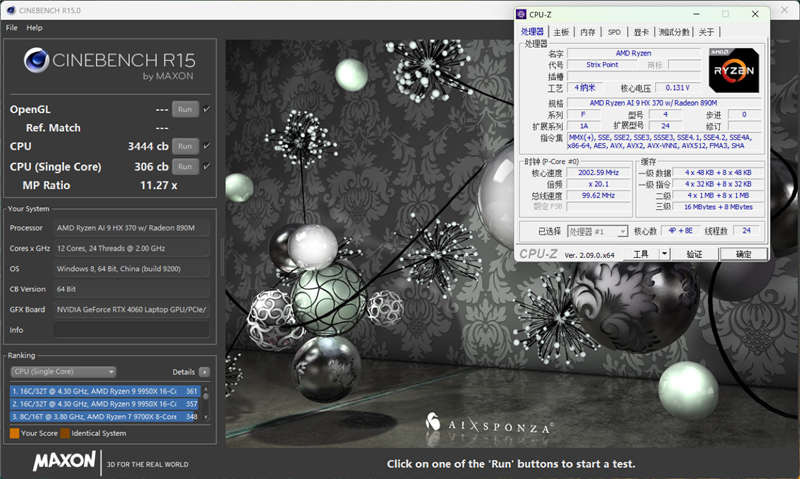Switch to the 关于 tab in CPU-Z
Screen dimensions: 800x479
tap(707, 32)
